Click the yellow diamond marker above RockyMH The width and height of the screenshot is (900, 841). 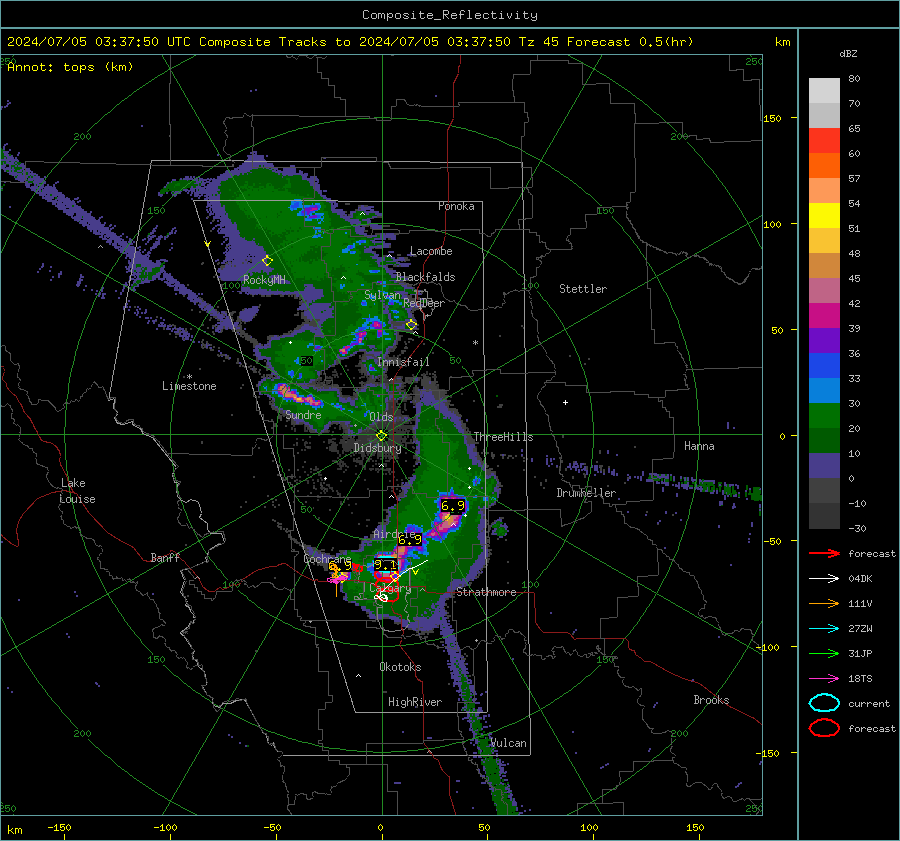pyautogui.click(x=267, y=261)
